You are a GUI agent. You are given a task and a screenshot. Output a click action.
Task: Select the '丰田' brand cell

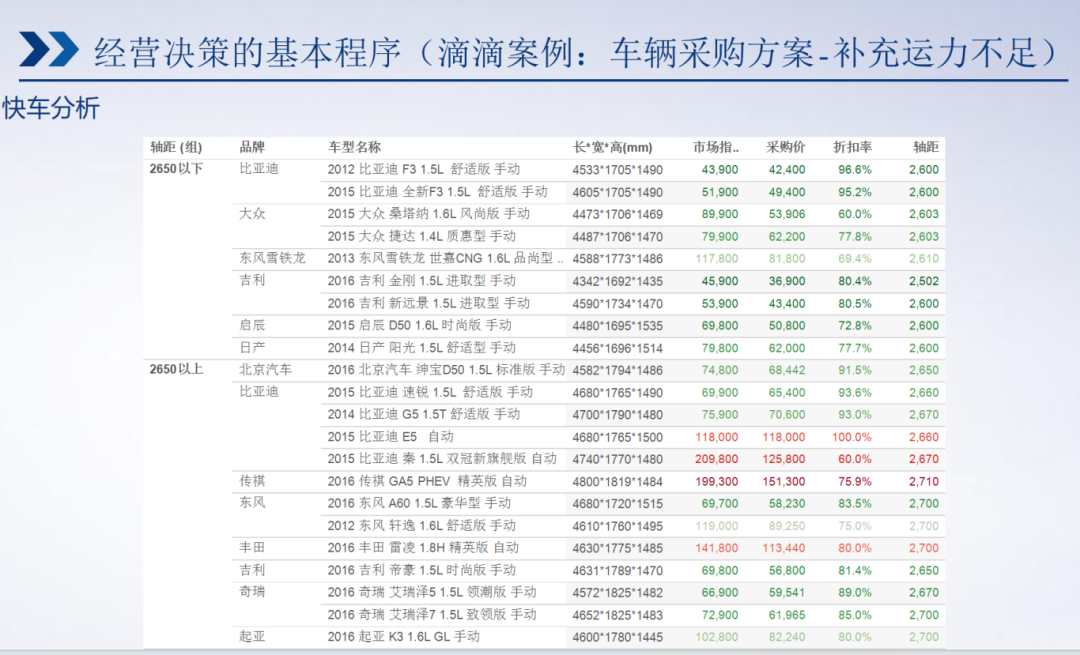pos(252,548)
